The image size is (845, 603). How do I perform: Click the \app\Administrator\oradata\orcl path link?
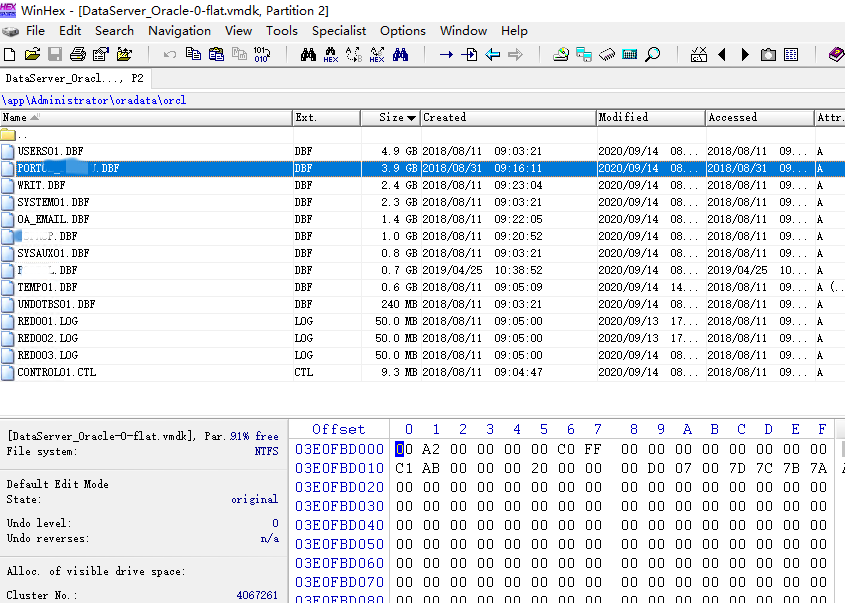[x=94, y=100]
